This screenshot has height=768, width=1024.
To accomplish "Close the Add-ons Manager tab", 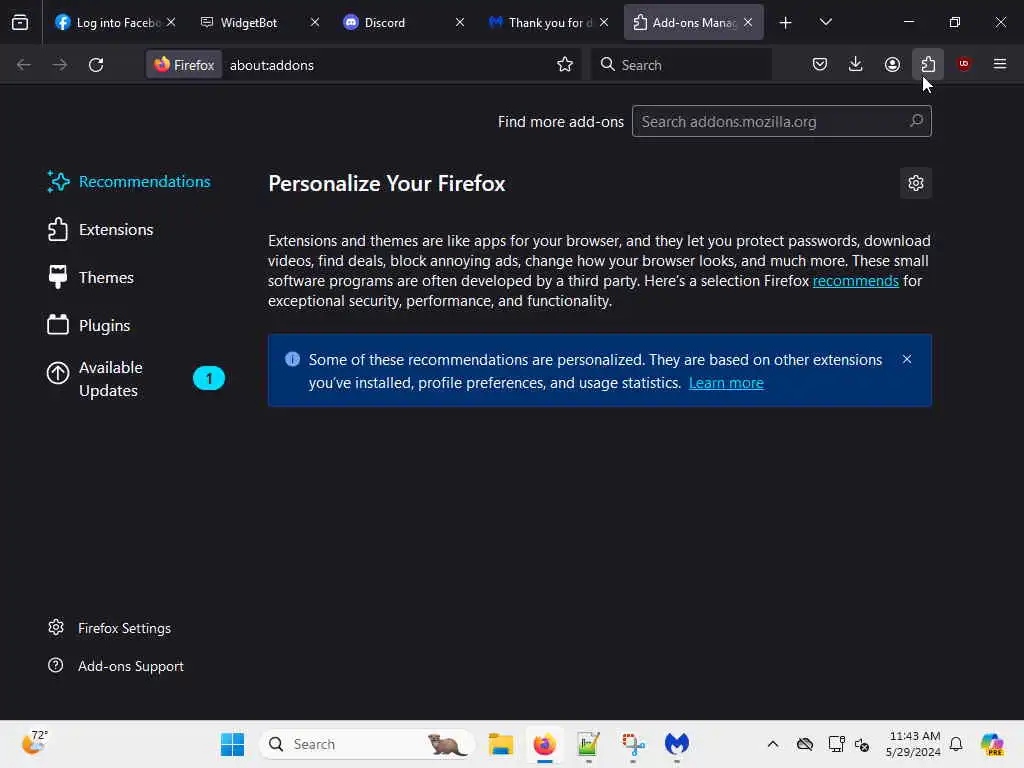I will [x=748, y=22].
